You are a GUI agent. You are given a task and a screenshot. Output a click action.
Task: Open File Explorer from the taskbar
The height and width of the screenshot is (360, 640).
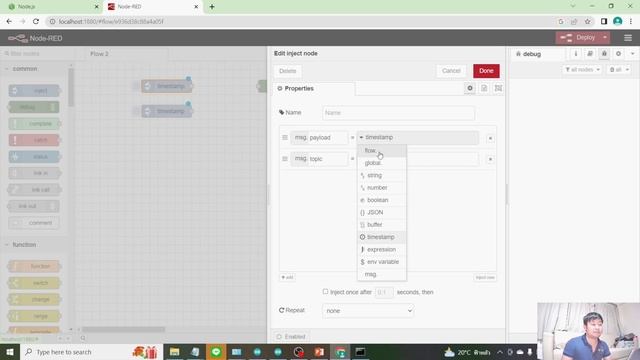[175, 352]
